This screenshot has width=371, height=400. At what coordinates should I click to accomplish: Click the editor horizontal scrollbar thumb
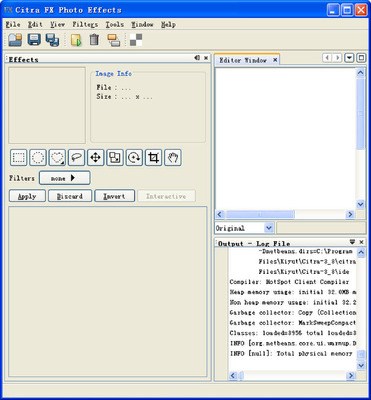260,214
